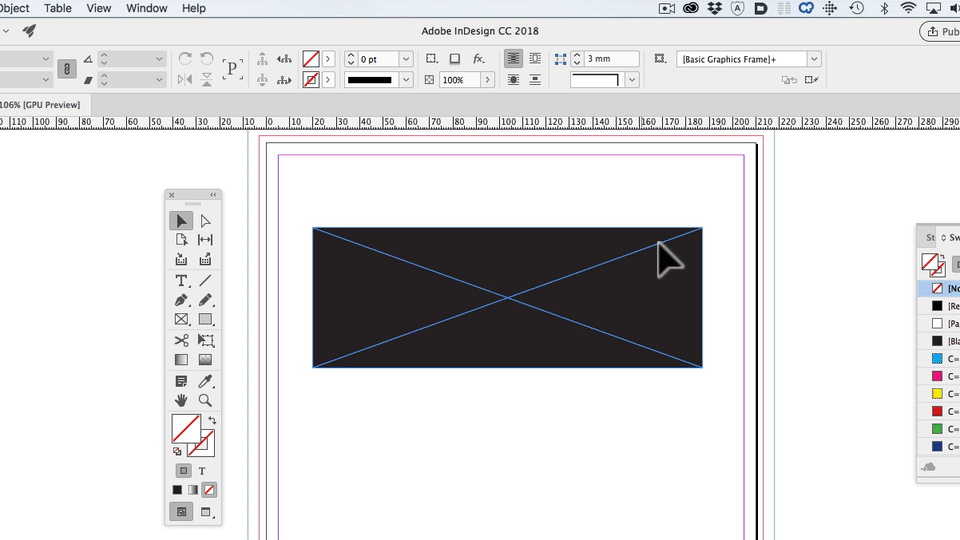Select the no text wrap option

(513, 59)
